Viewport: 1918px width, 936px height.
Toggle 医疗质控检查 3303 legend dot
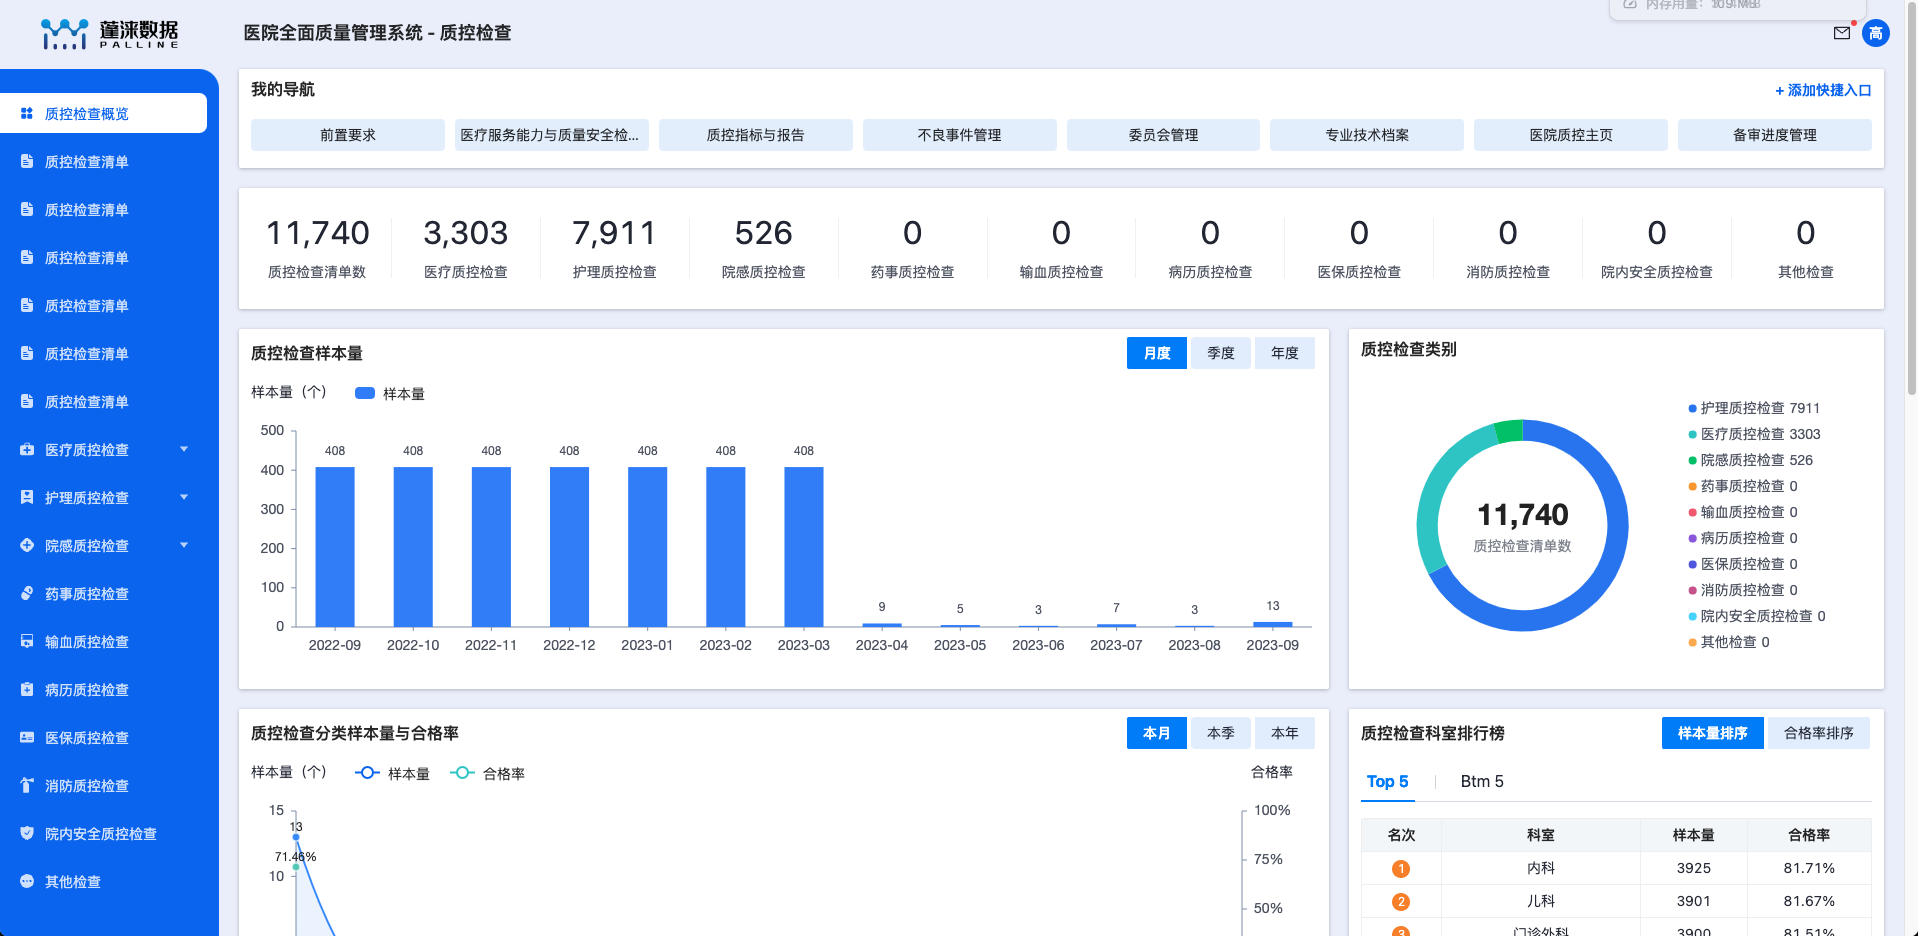click(x=1692, y=434)
